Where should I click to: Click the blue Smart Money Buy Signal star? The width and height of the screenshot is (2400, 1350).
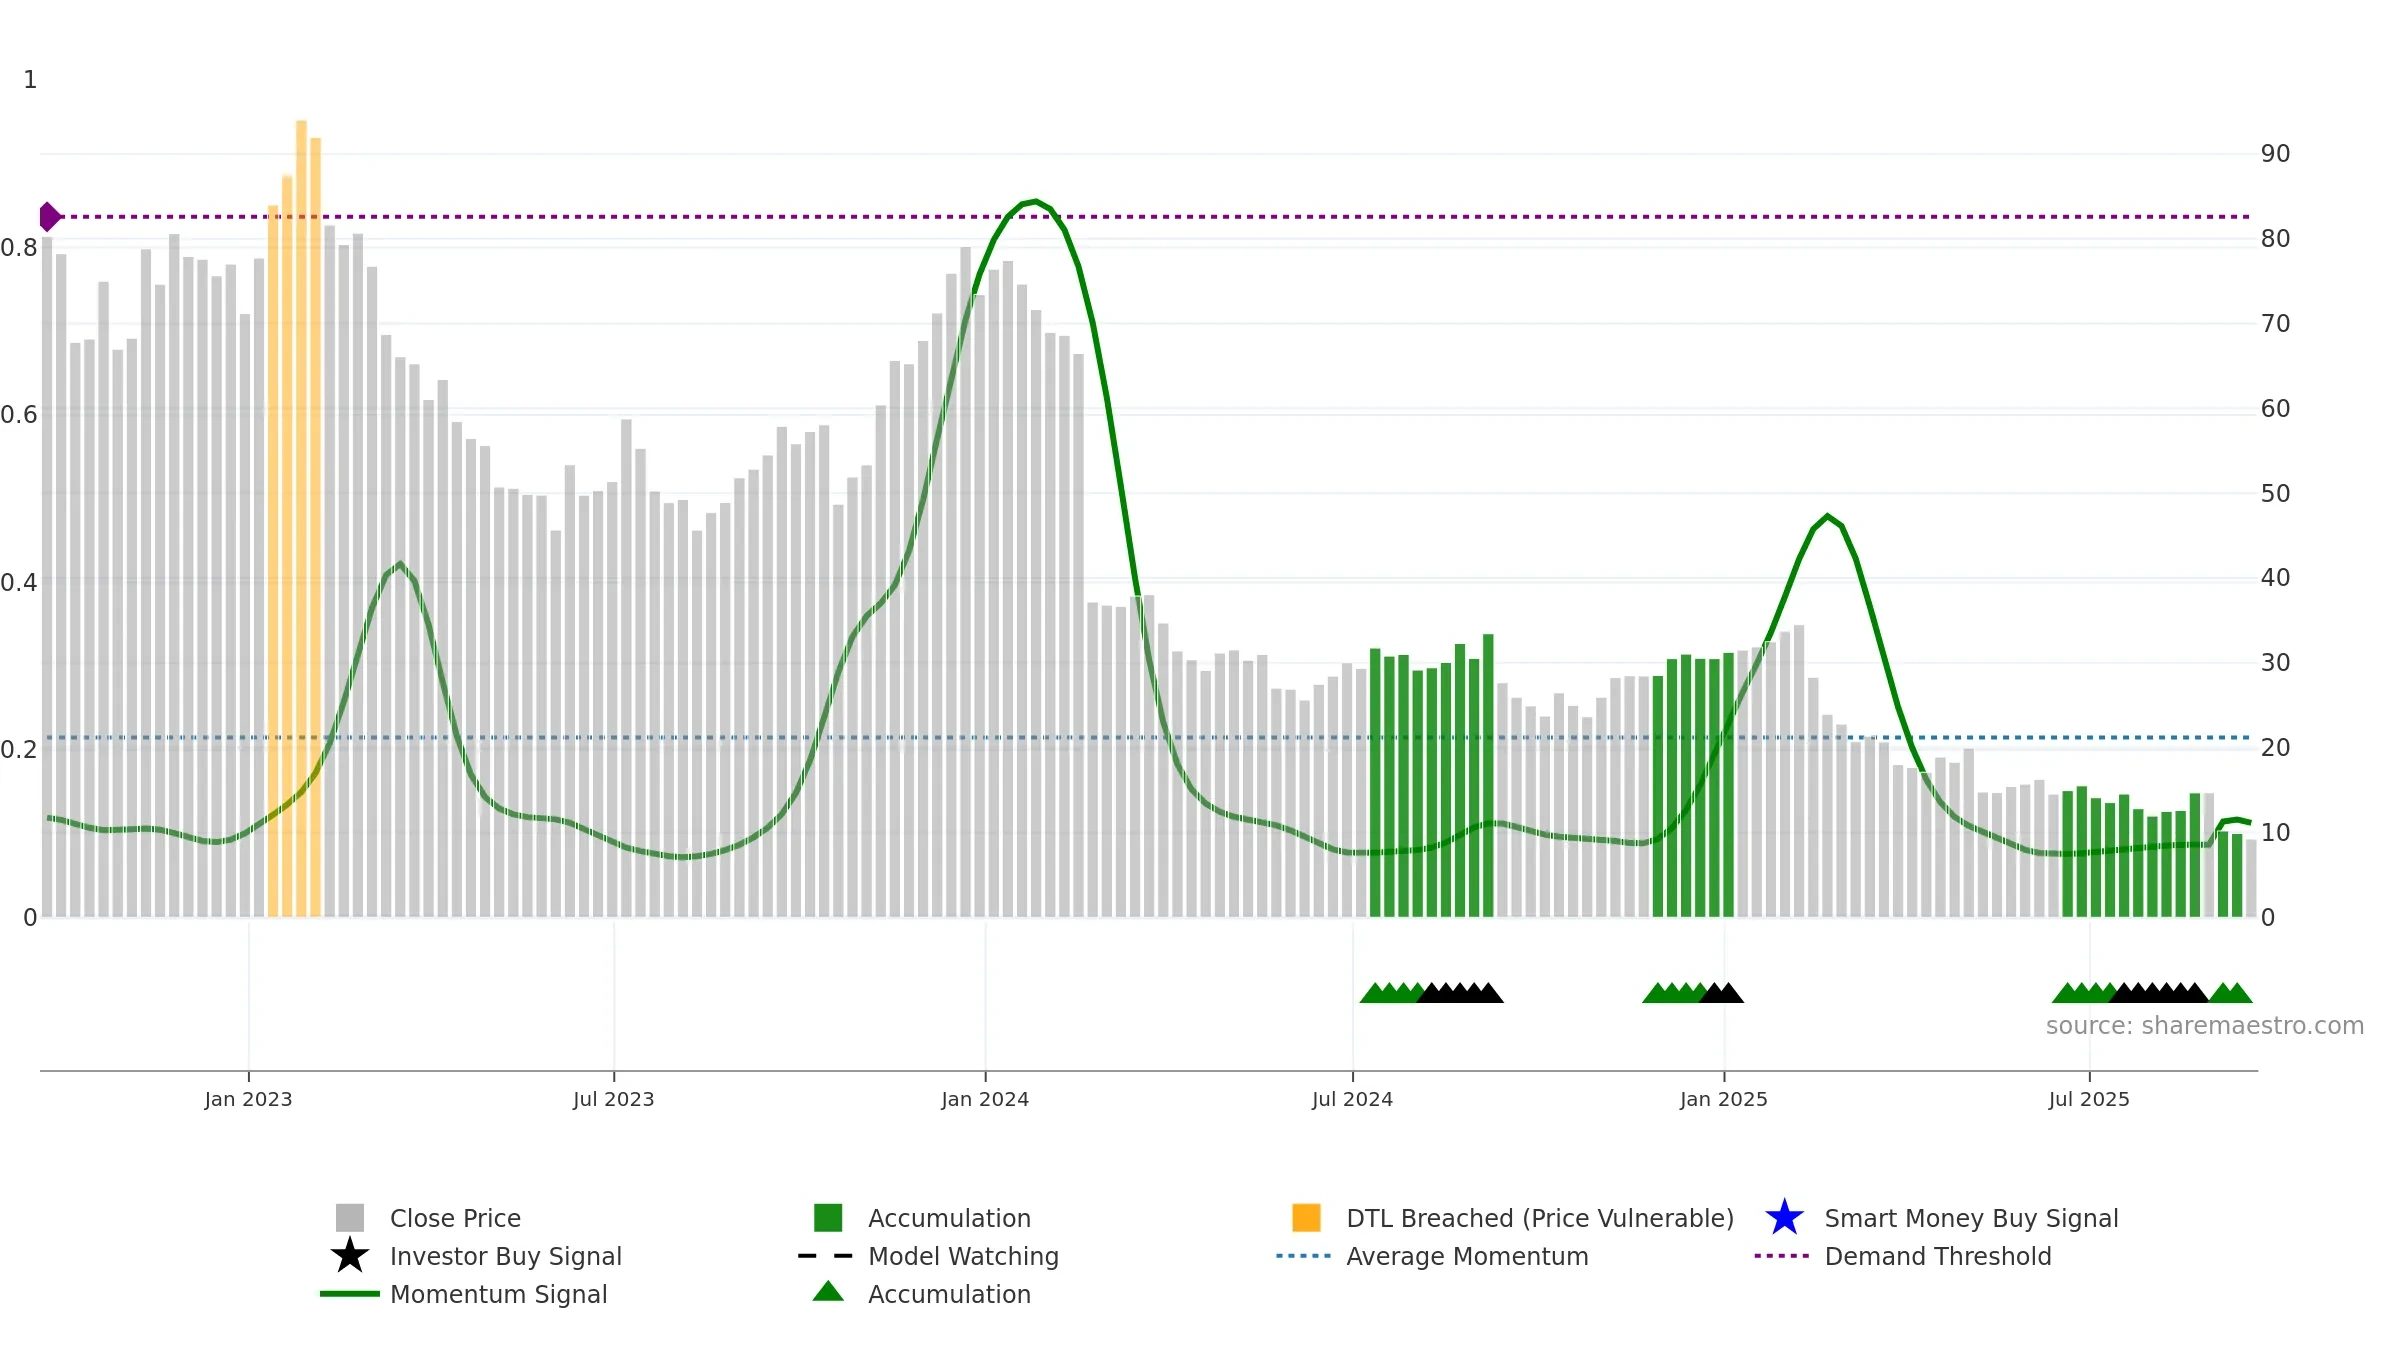coord(1784,1218)
